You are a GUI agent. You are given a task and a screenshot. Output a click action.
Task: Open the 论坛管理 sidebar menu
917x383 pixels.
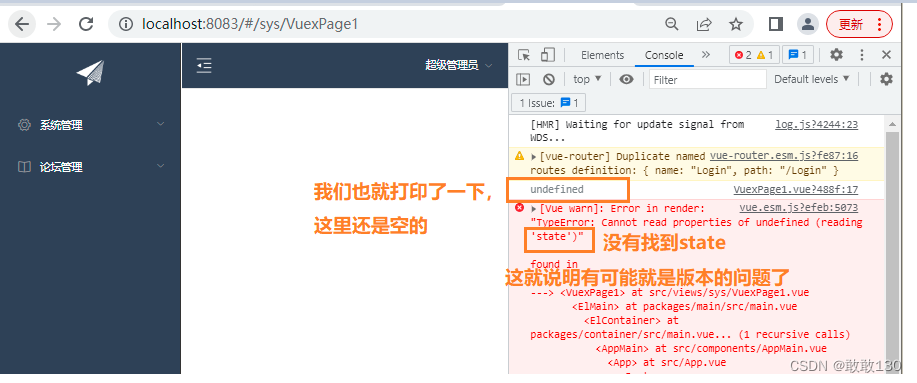click(91, 167)
